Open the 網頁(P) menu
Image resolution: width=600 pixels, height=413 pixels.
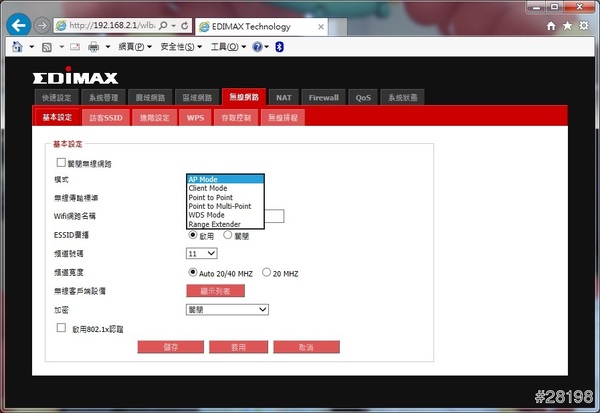[x=135, y=47]
